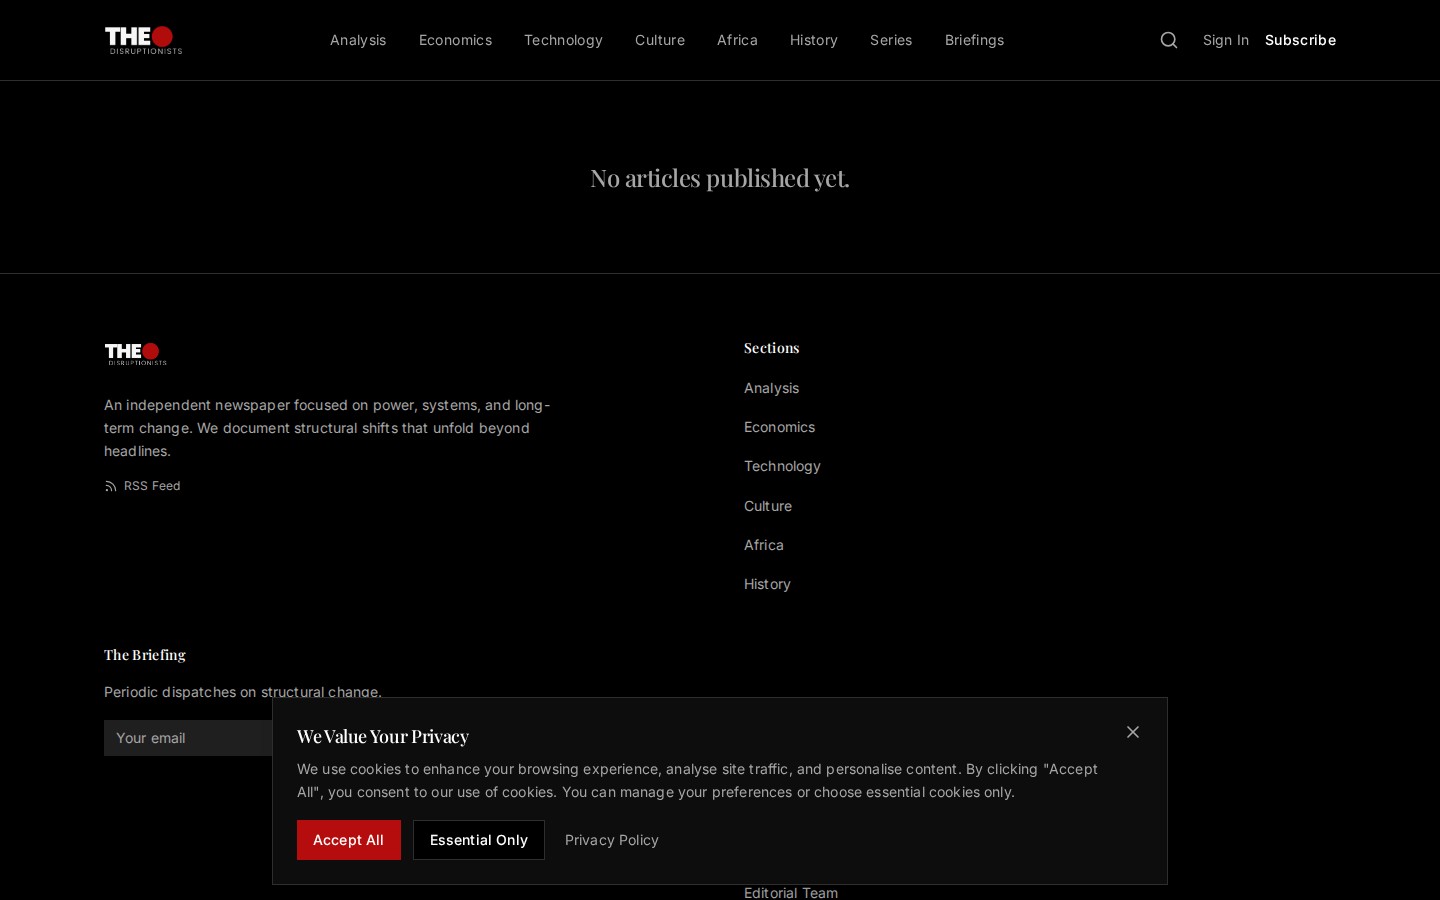Click Accept All cookies button
Viewport: 1440px width, 900px height.
click(349, 840)
